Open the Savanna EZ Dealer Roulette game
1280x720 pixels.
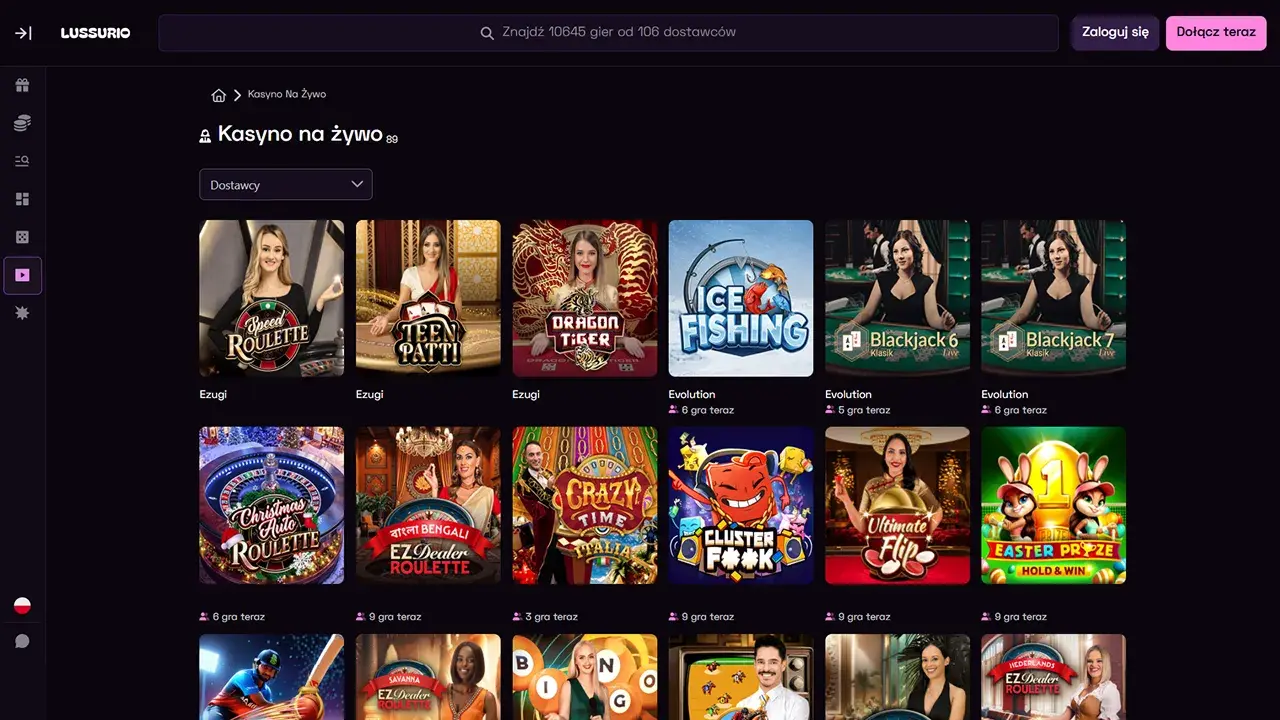(x=428, y=677)
